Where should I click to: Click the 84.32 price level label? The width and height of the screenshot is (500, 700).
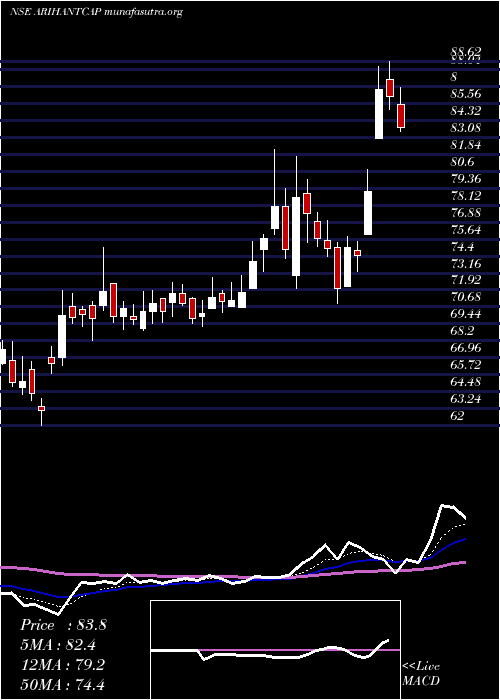466,111
